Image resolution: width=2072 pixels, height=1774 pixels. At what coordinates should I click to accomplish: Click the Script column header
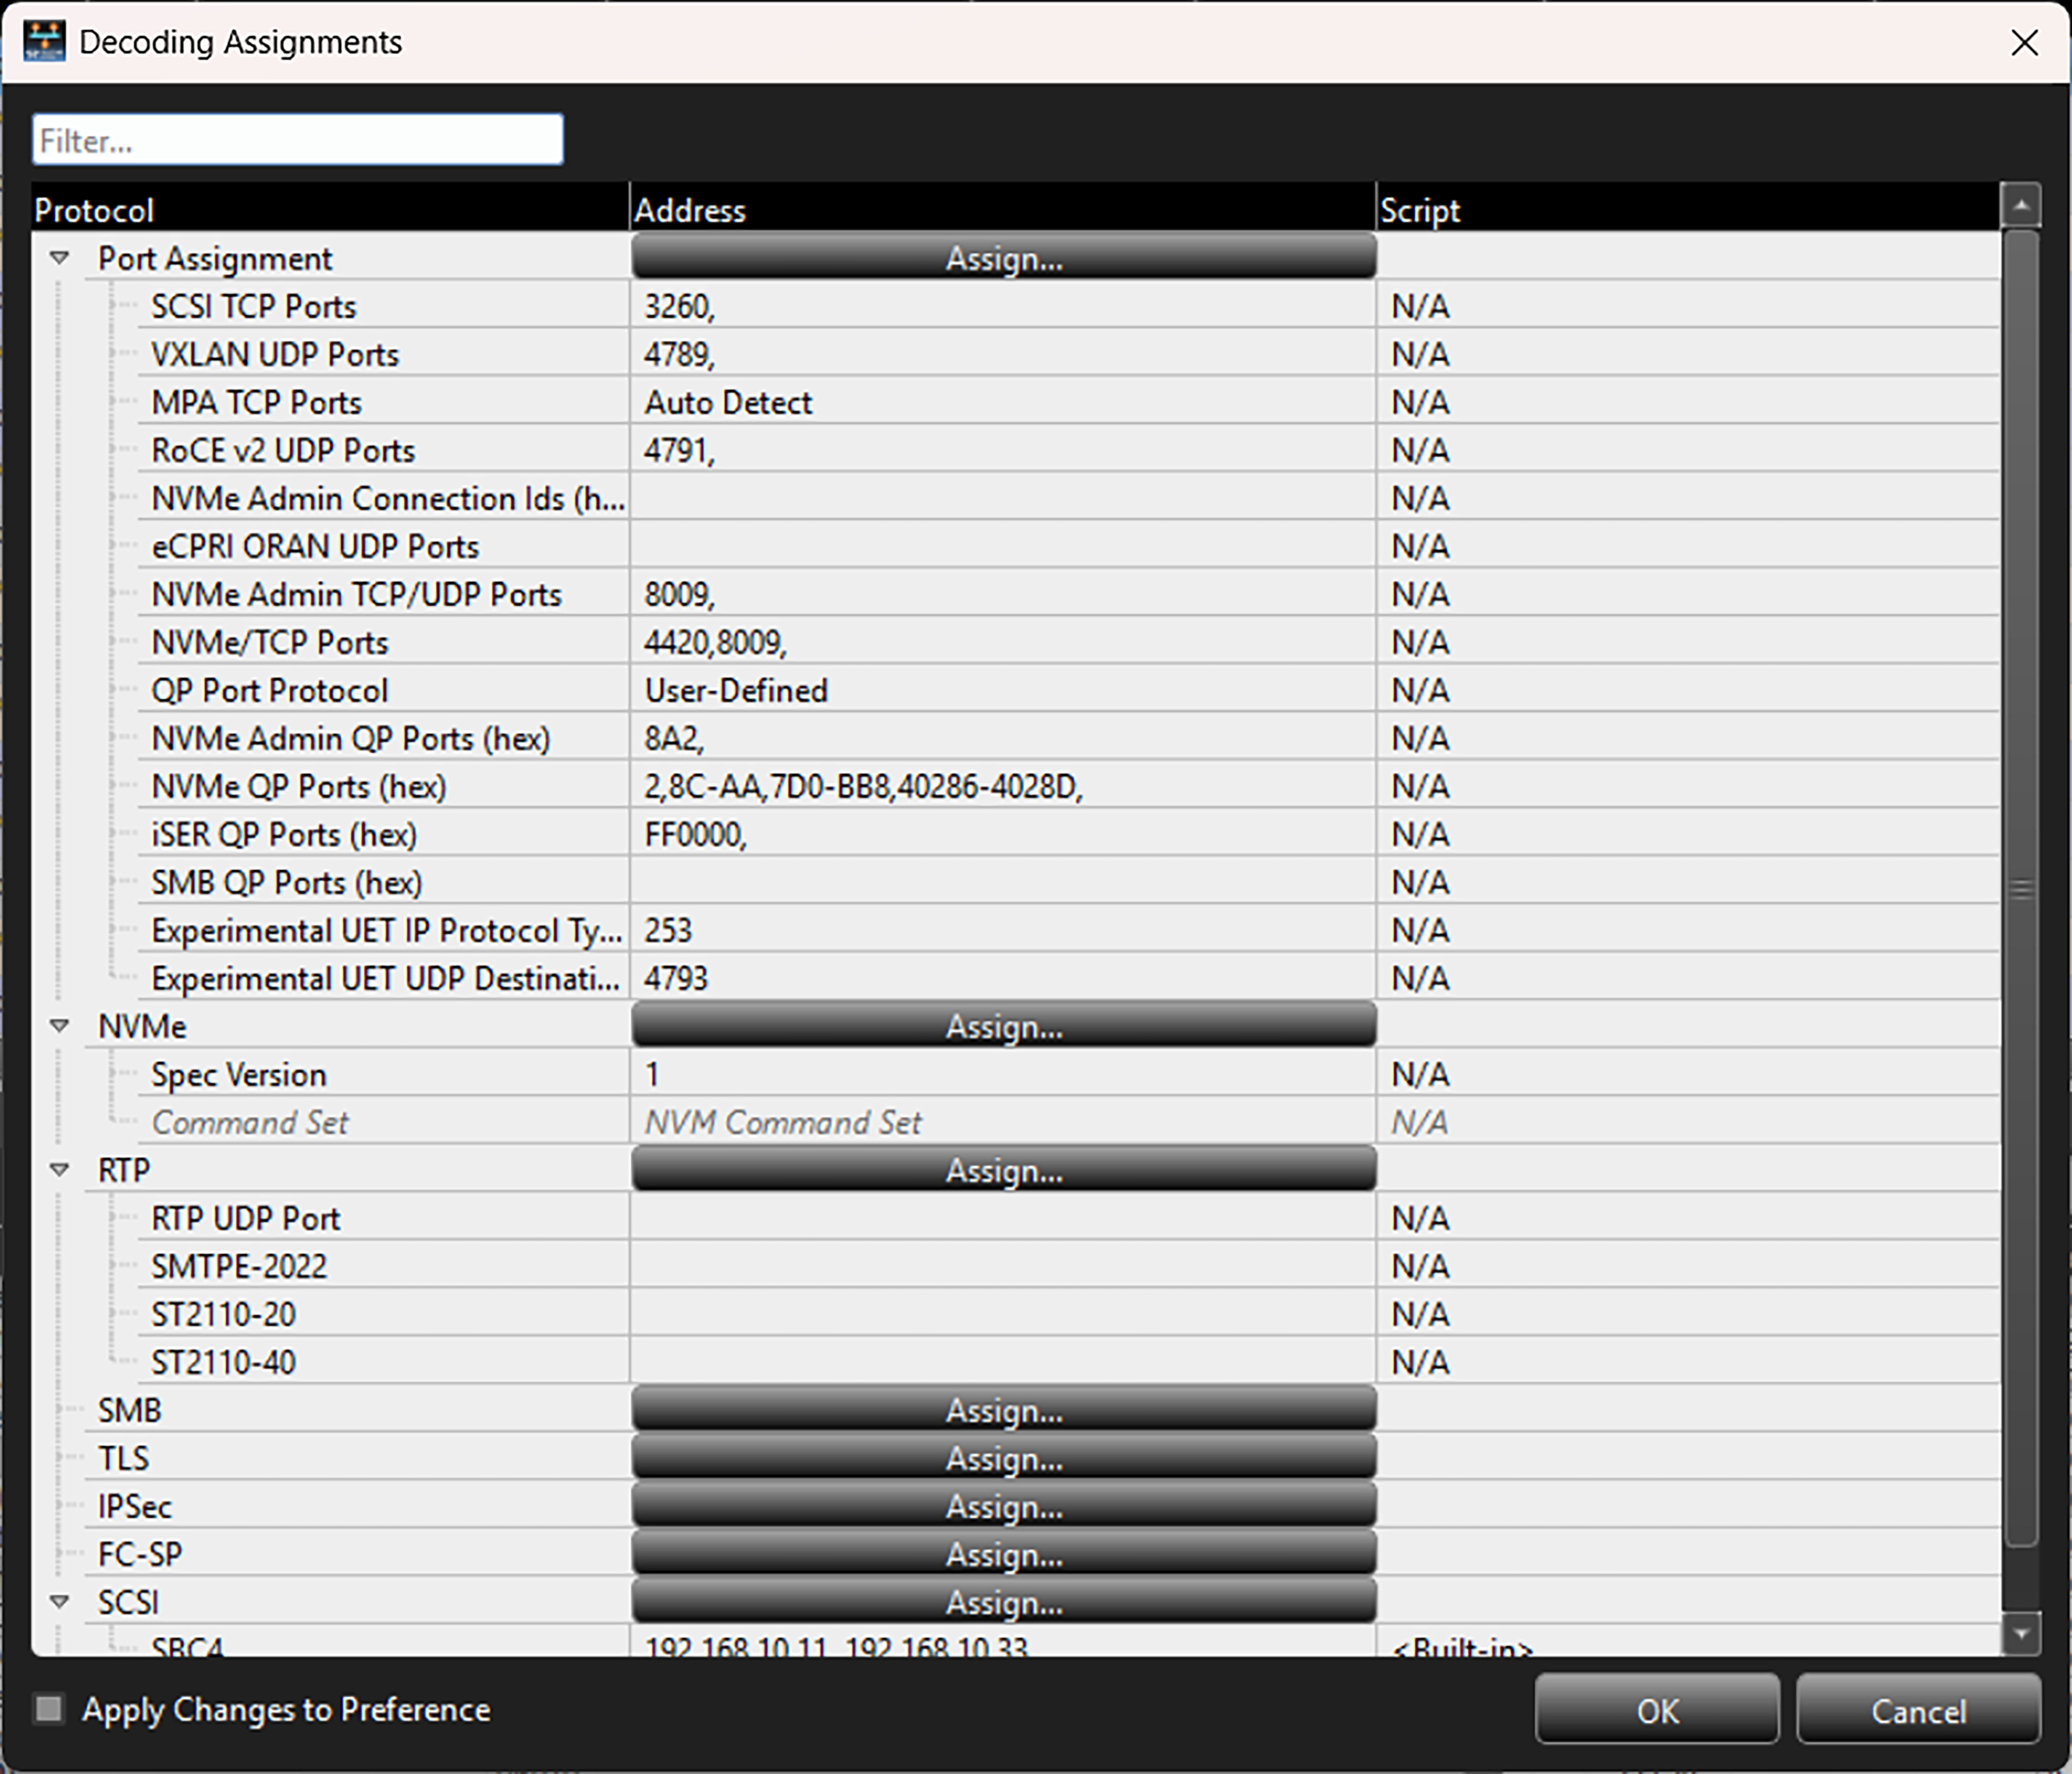[1689, 209]
